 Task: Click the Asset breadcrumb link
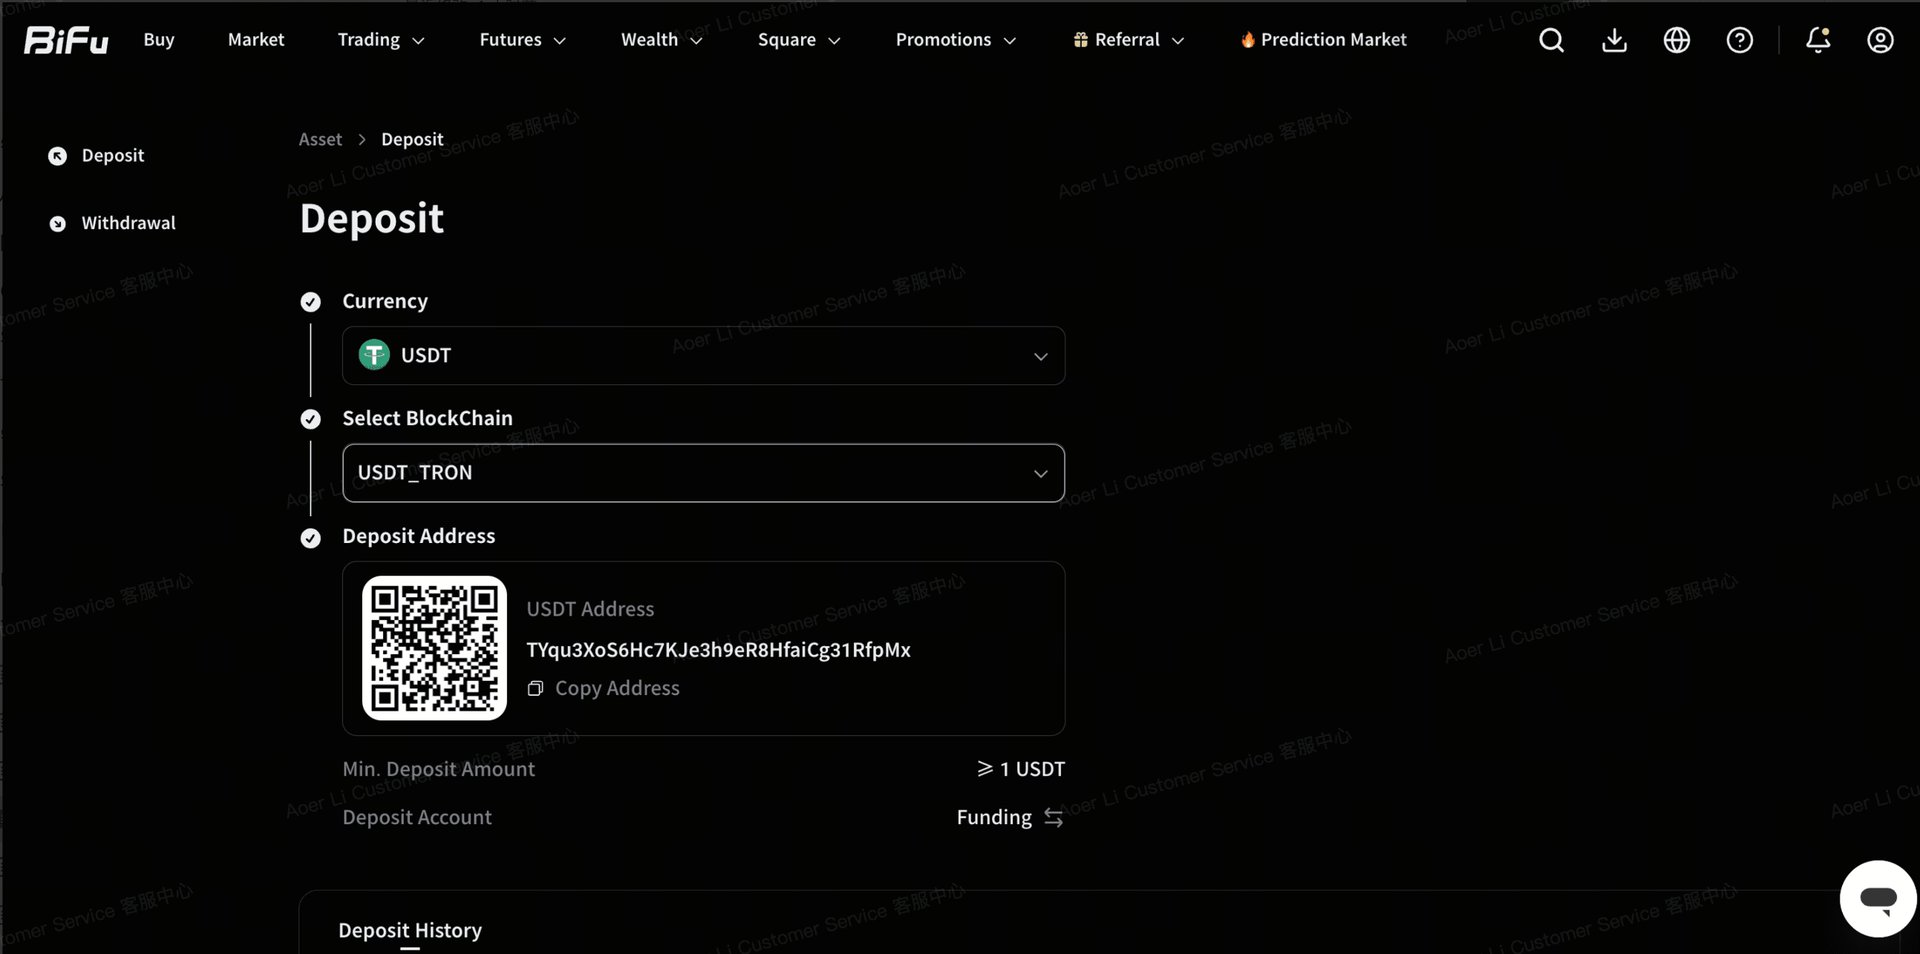[320, 140]
